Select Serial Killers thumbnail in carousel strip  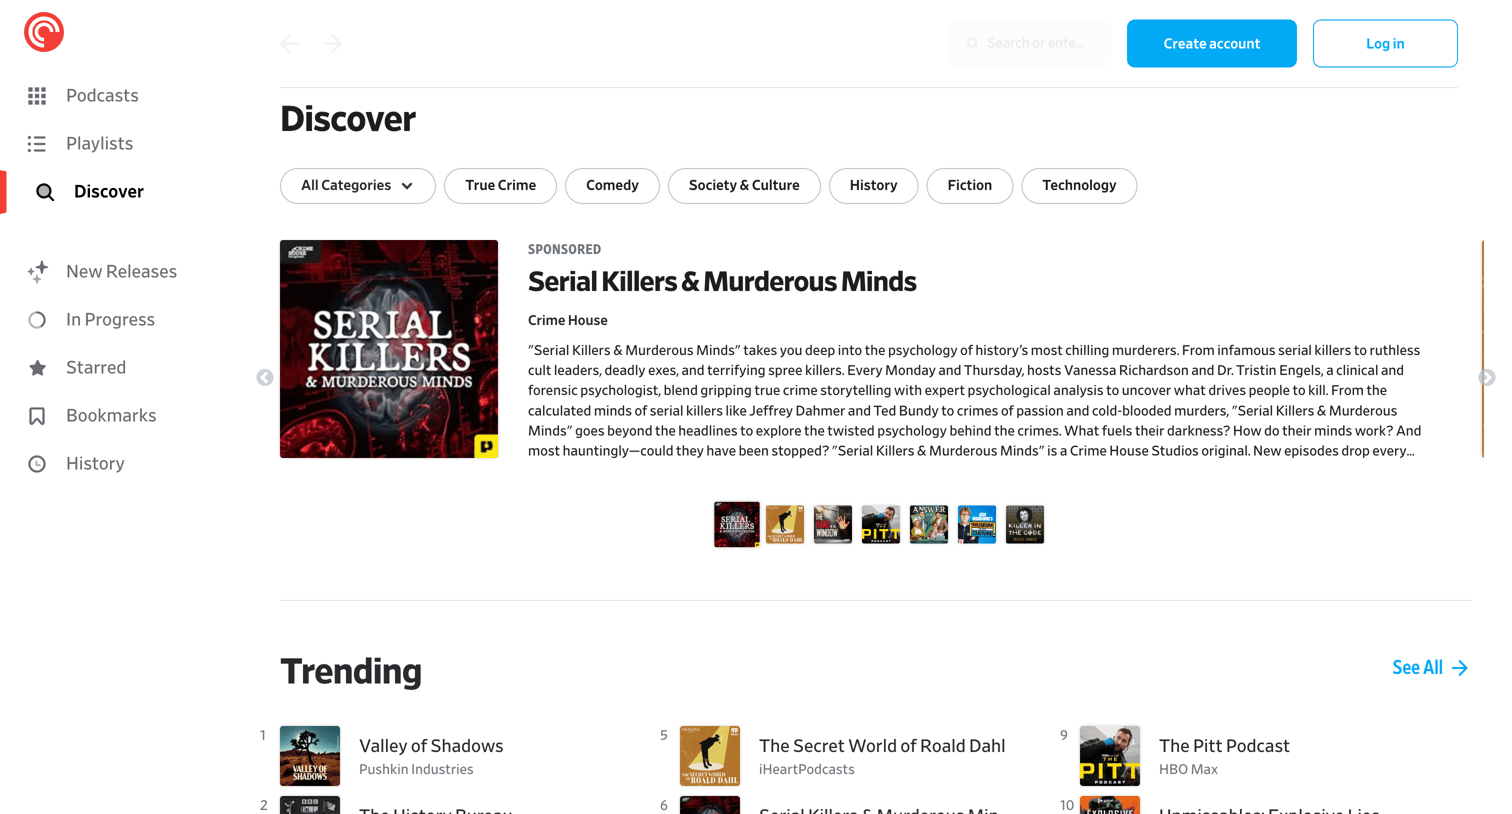click(737, 524)
